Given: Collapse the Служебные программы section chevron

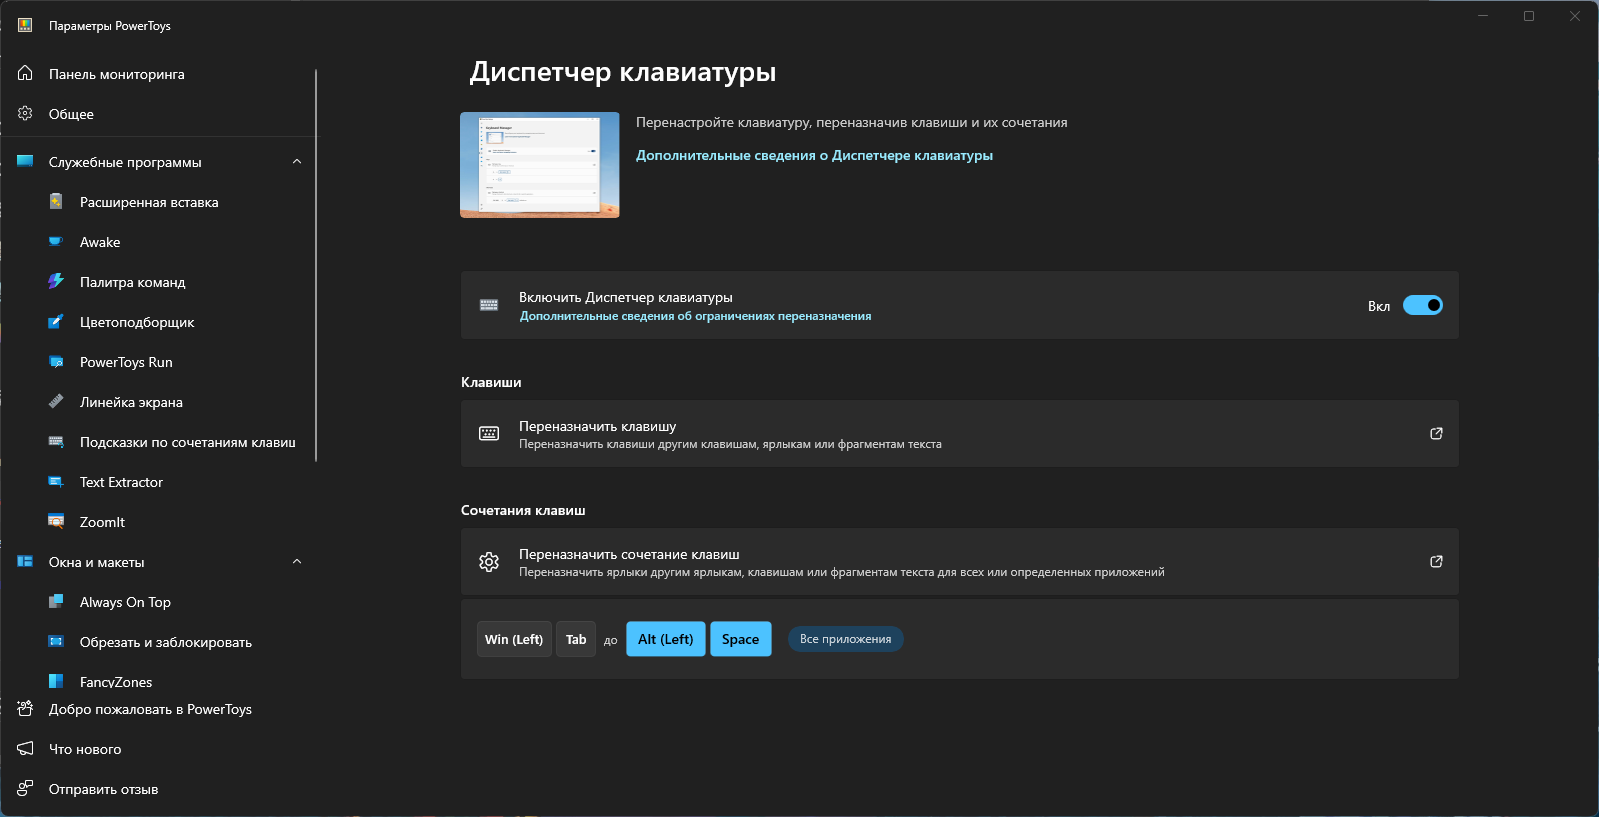Looking at the screenshot, I should click(x=297, y=161).
